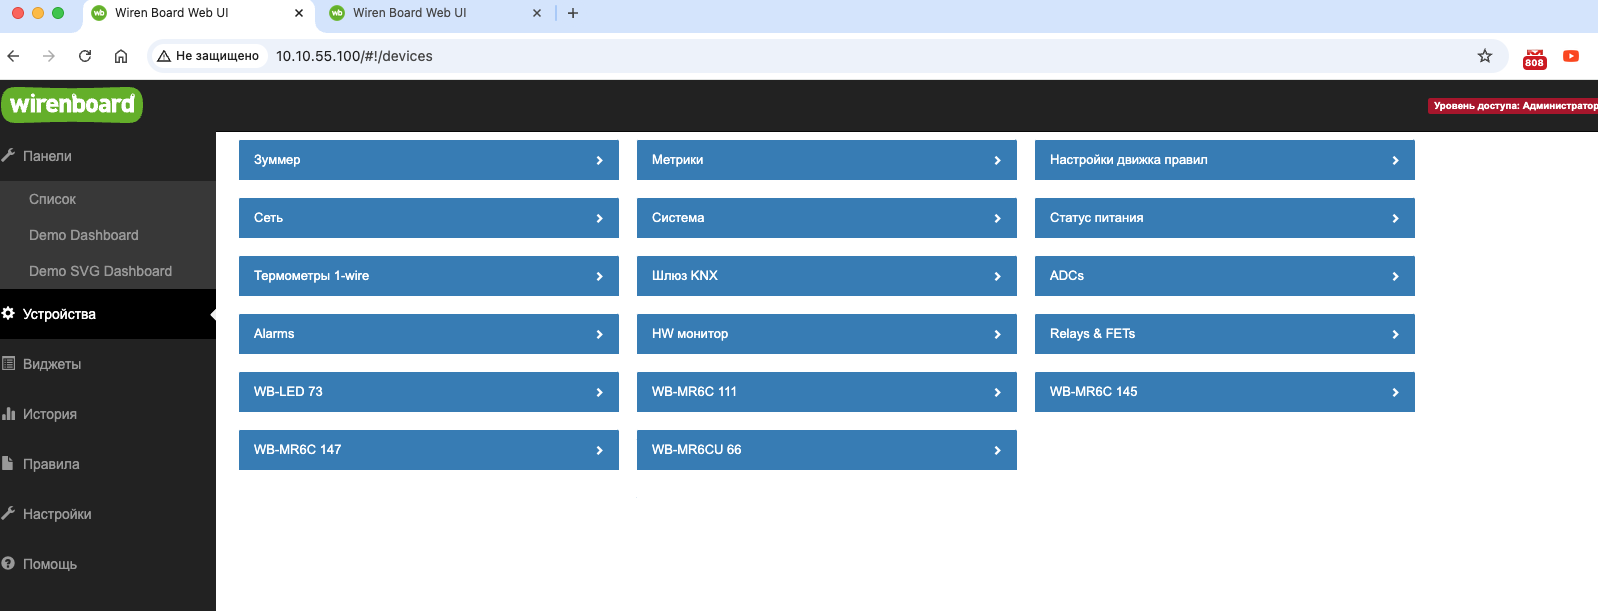
Task: Expand the WB-MR6CU 66 chevron
Action: pos(997,450)
